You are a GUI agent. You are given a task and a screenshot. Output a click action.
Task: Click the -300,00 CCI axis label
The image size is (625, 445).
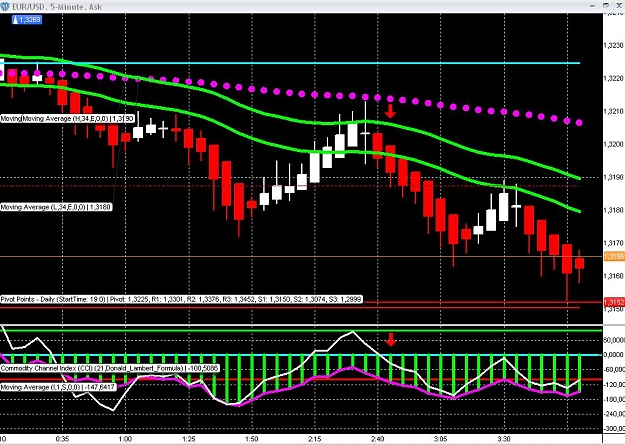tap(614, 429)
